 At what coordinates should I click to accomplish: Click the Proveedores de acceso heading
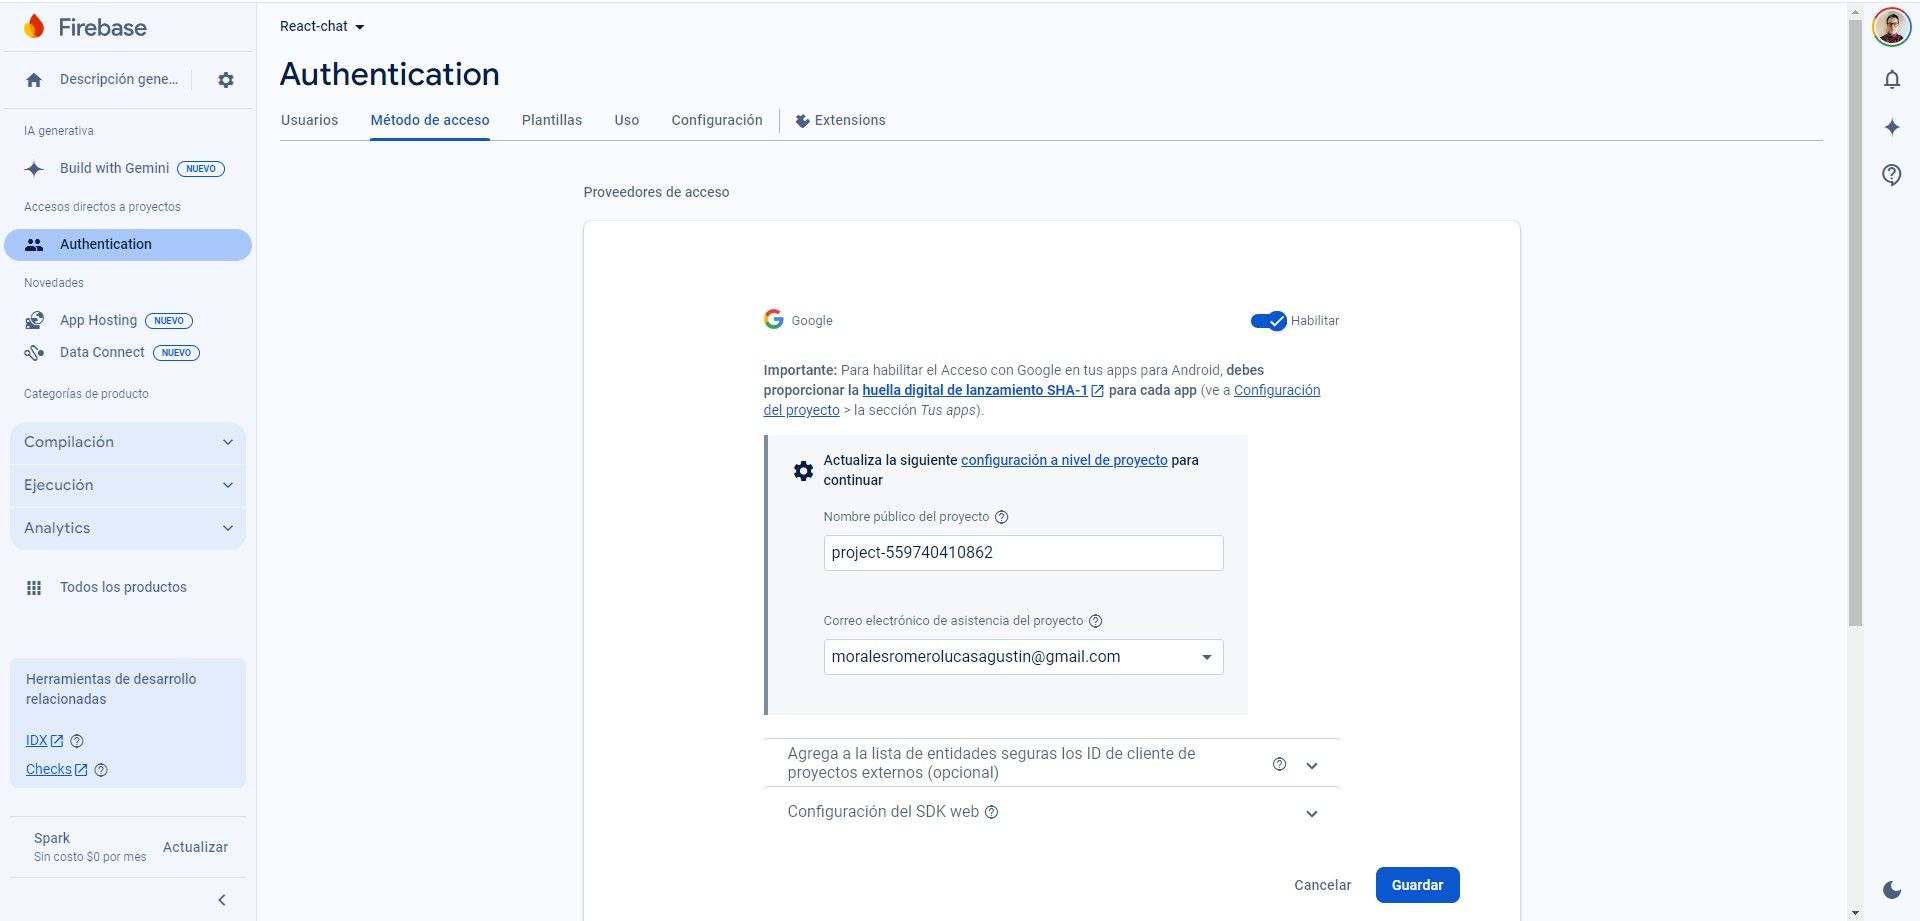tap(656, 192)
